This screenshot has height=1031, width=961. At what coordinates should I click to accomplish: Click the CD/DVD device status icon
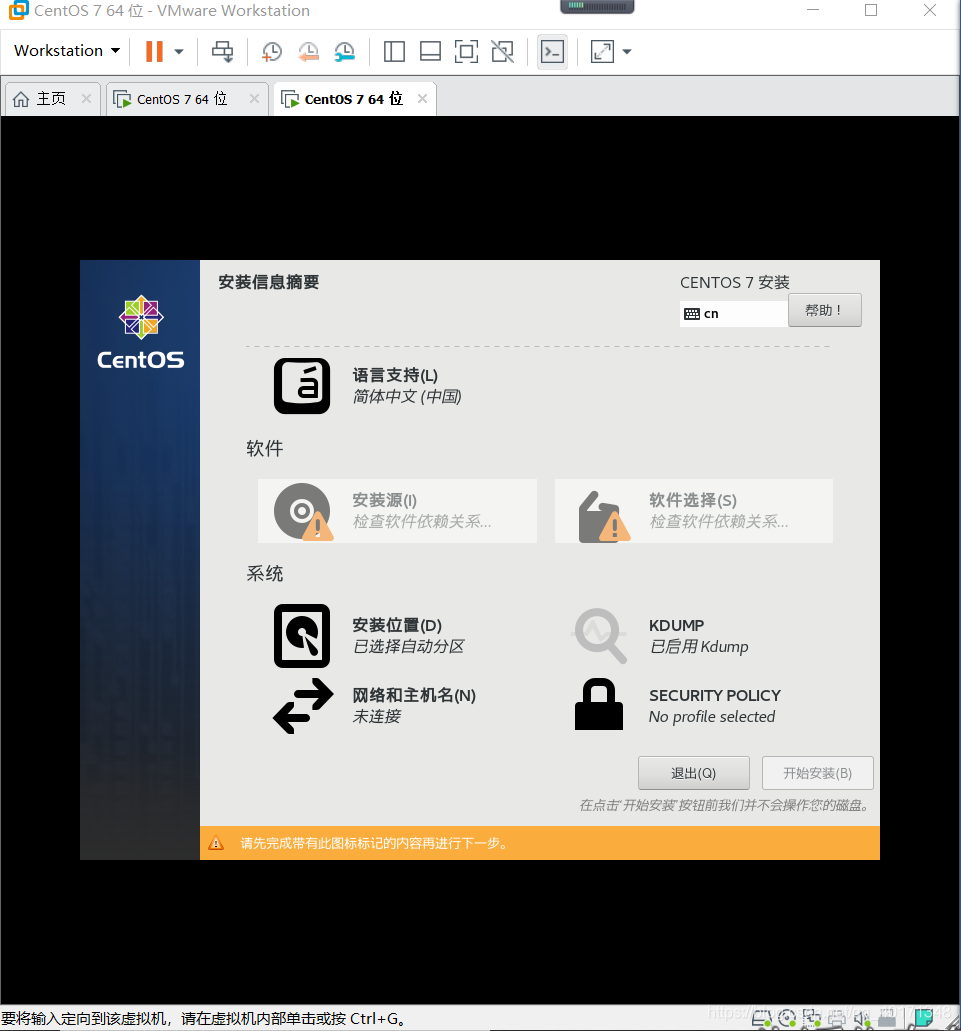point(787,1019)
